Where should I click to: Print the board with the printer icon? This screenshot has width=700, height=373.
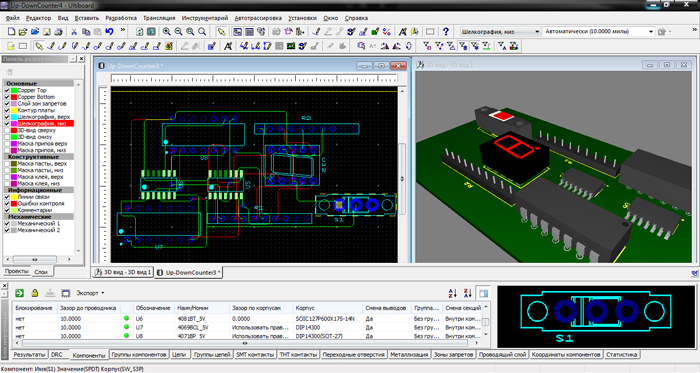[x=58, y=32]
